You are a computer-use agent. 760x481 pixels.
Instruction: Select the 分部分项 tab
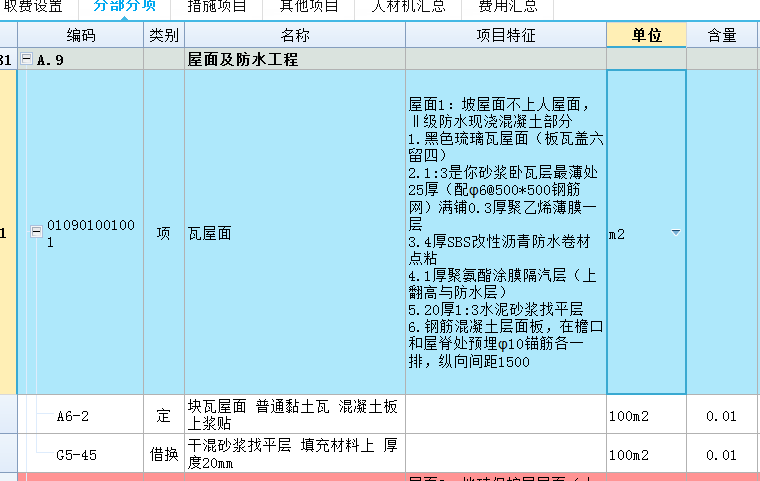[x=125, y=7]
